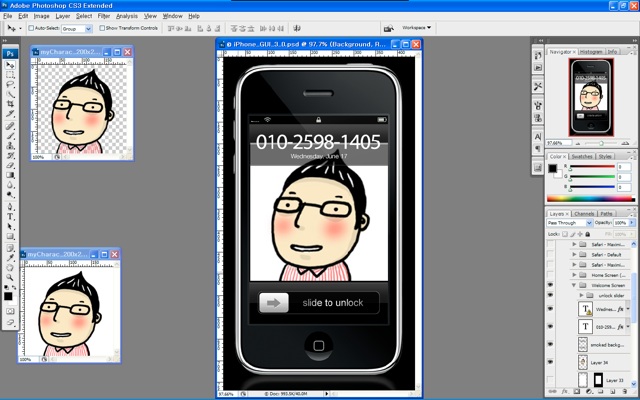Open the Pass Through blend mode dropdown
Screen dimensions: 640x400
coord(569,223)
